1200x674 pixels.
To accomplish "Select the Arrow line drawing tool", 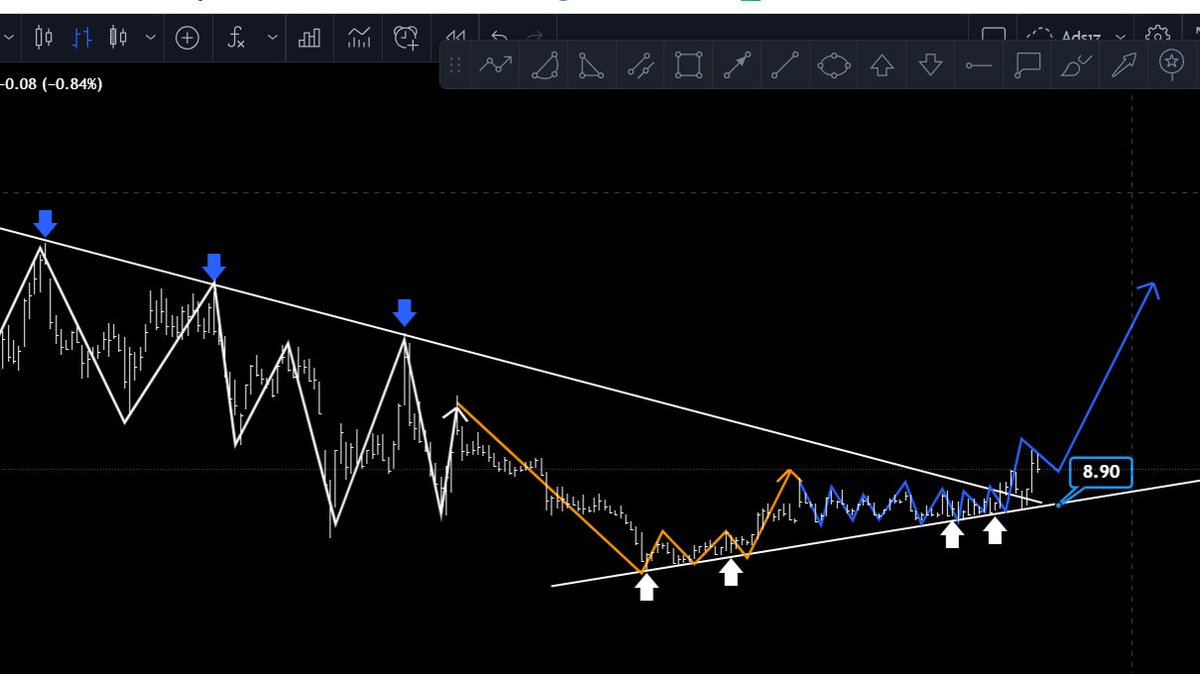I will [x=737, y=66].
